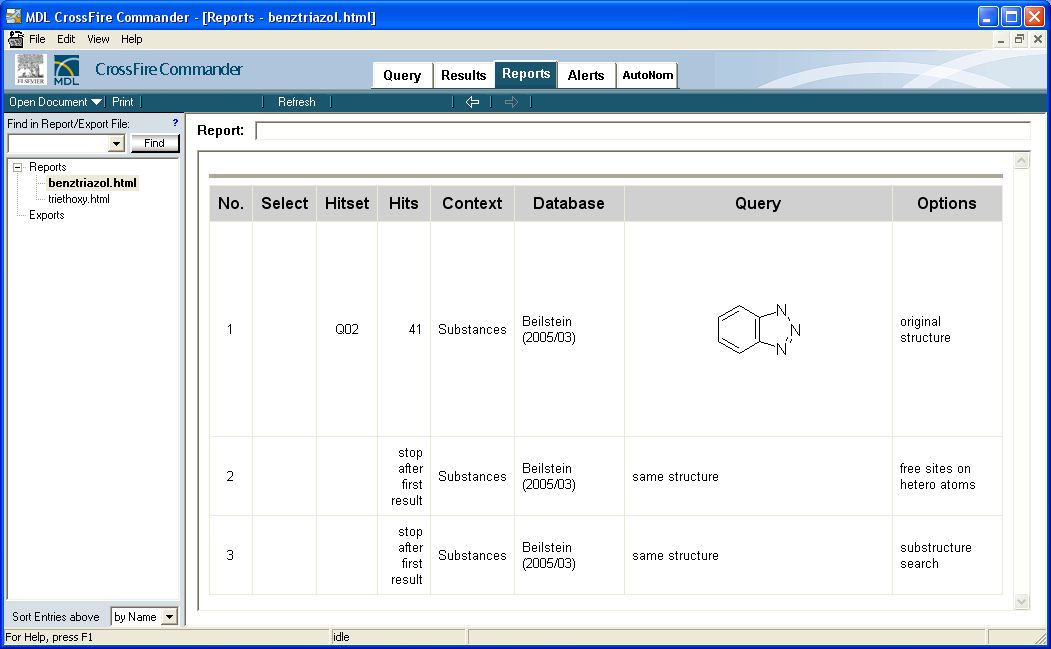Click the Report name input field
The height and width of the screenshot is (649, 1051).
coord(642,131)
